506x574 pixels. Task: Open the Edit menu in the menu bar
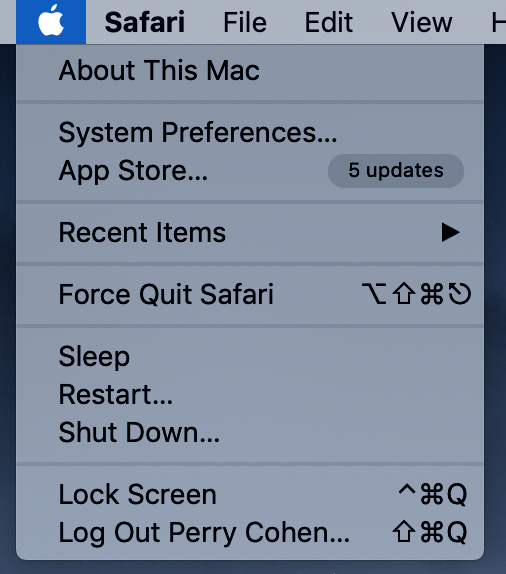coord(328,22)
